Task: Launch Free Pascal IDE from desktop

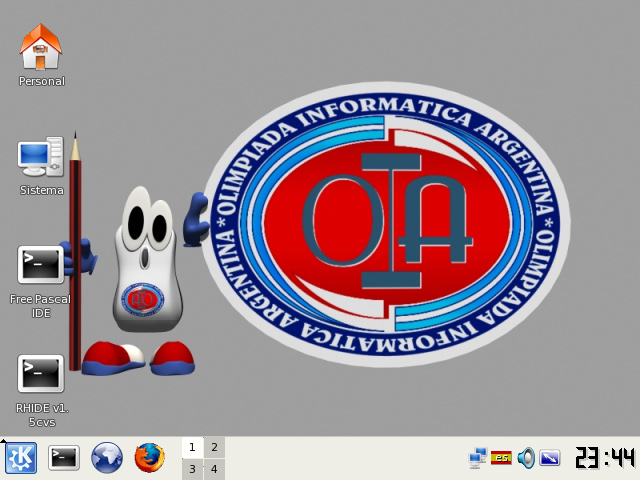Action: [41, 266]
